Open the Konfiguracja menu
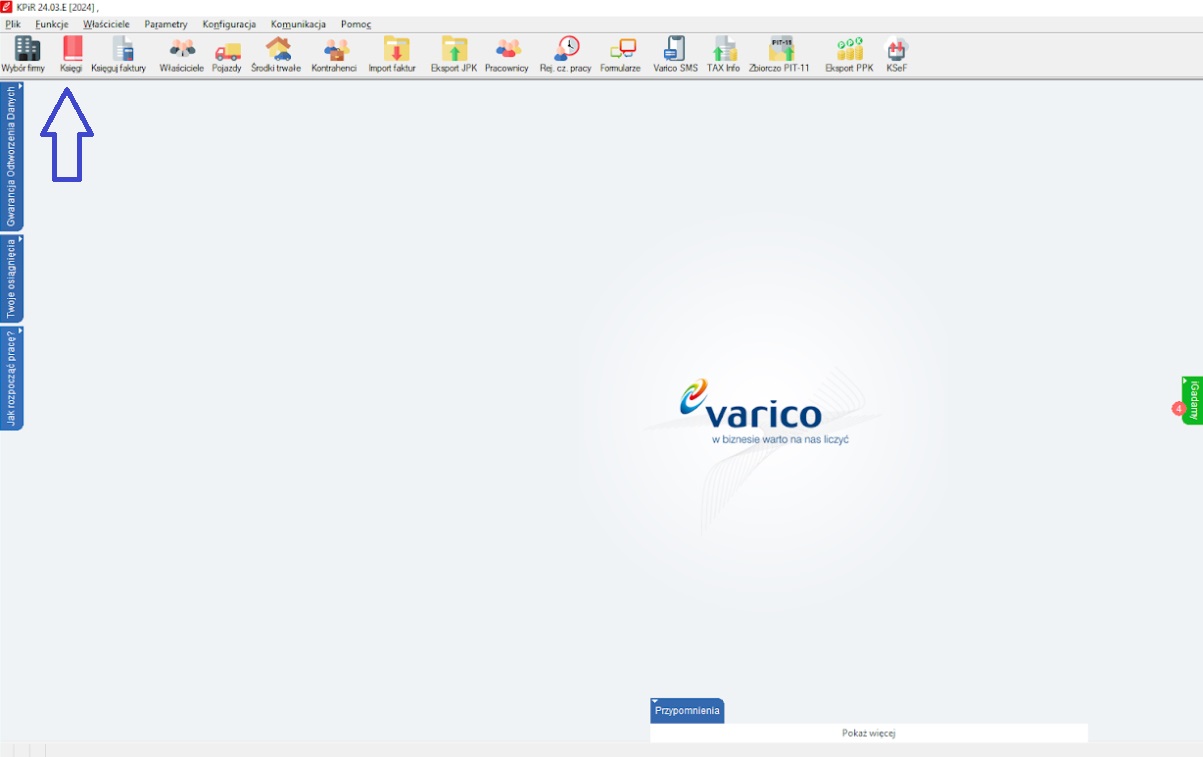Image resolution: width=1203 pixels, height=757 pixels. (x=229, y=24)
